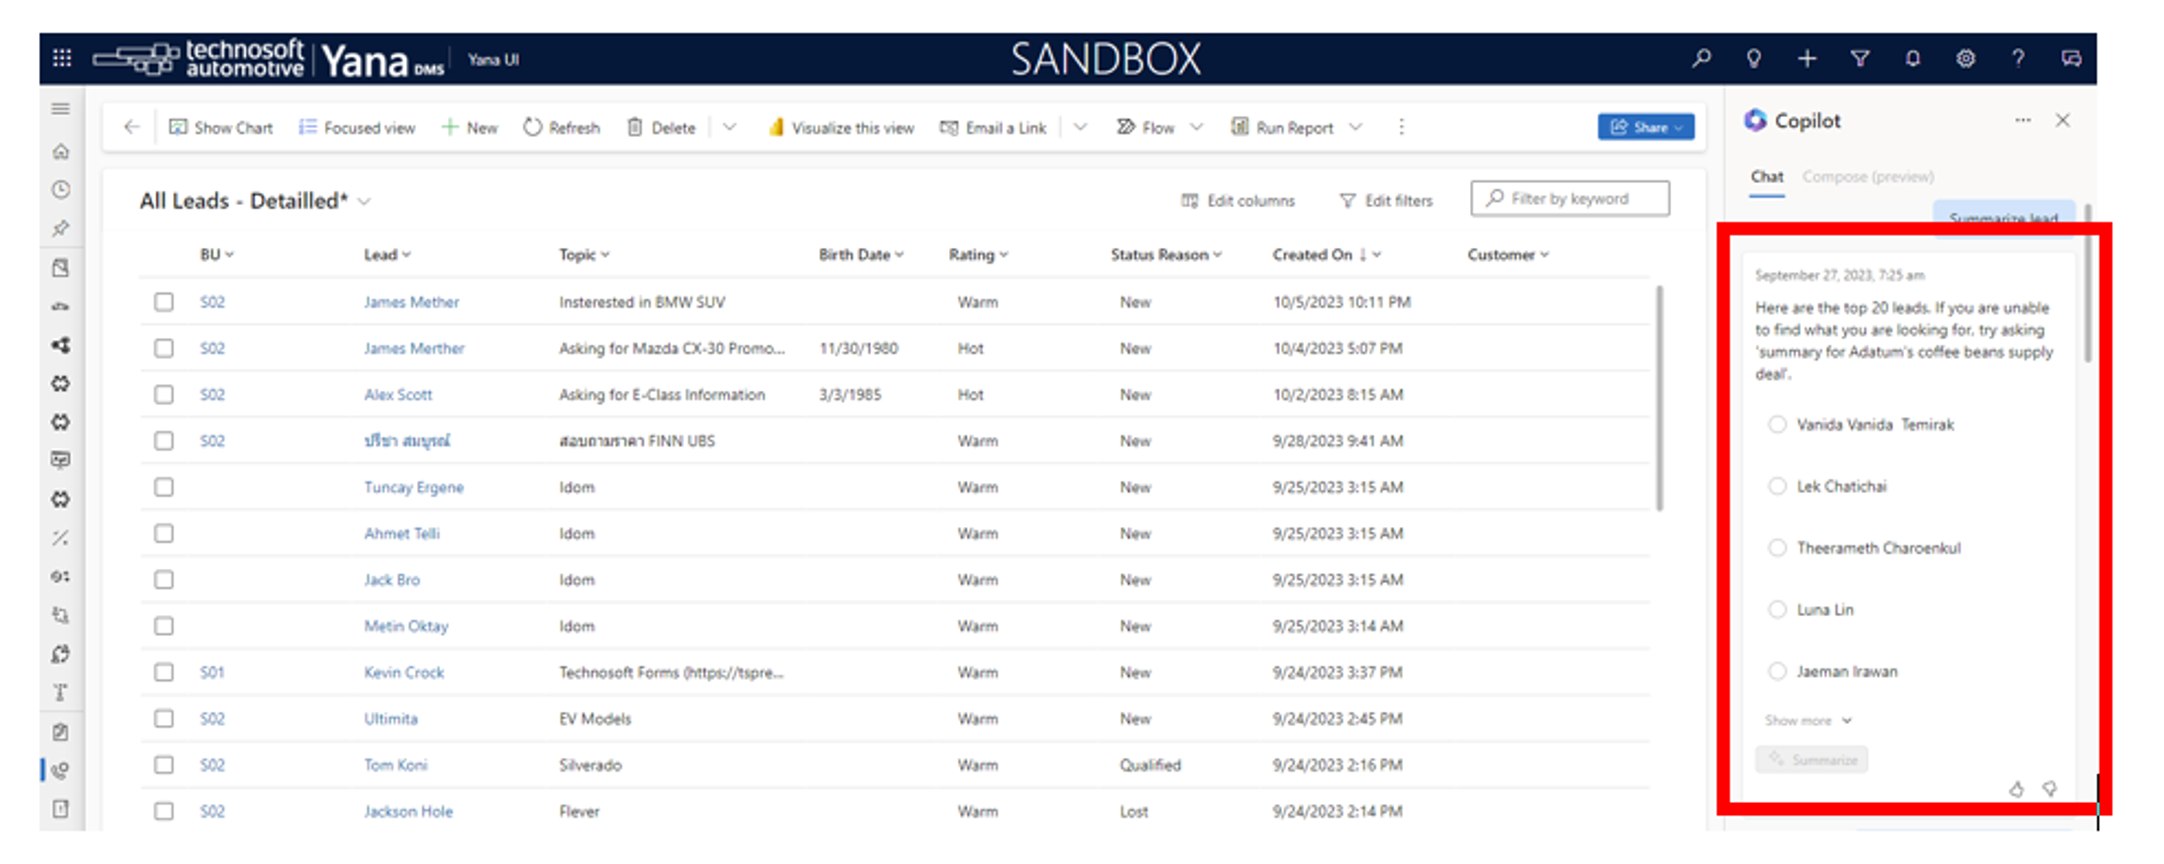Select Lek Chatichai radio option

point(1777,486)
